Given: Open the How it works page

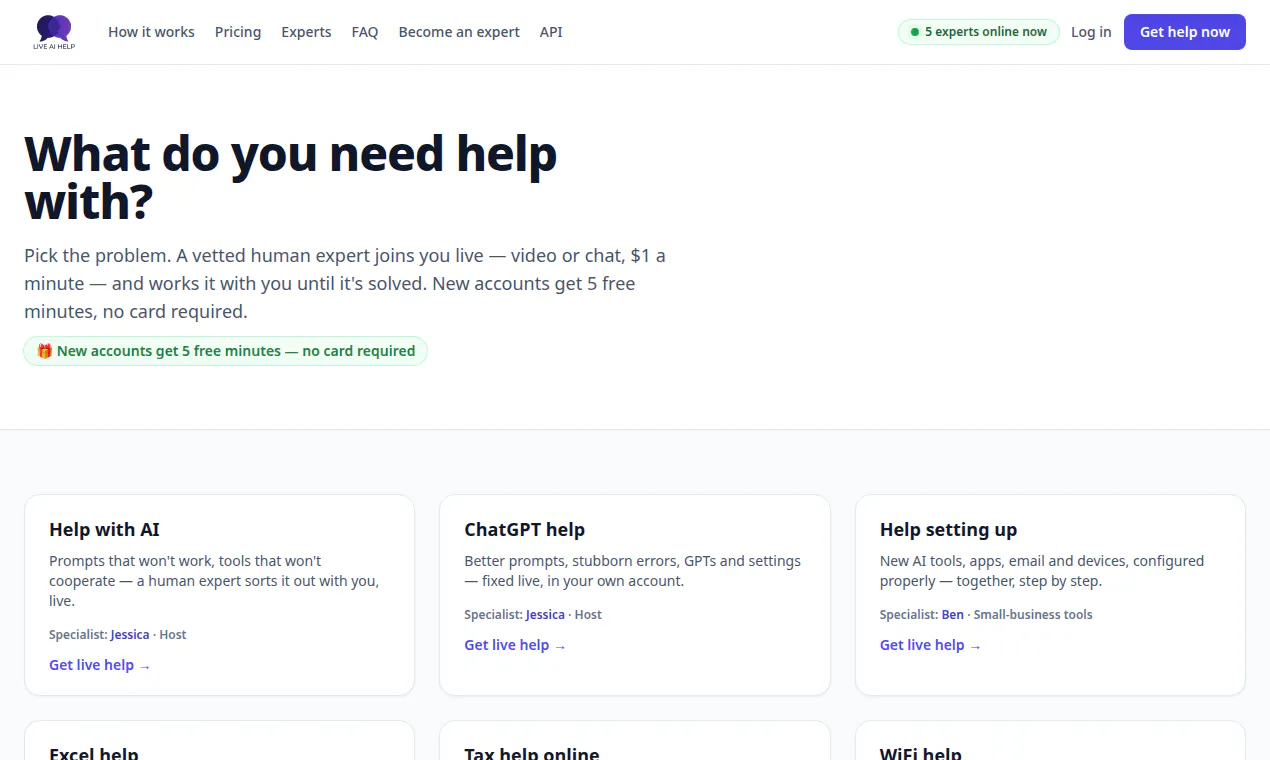Looking at the screenshot, I should (x=151, y=32).
